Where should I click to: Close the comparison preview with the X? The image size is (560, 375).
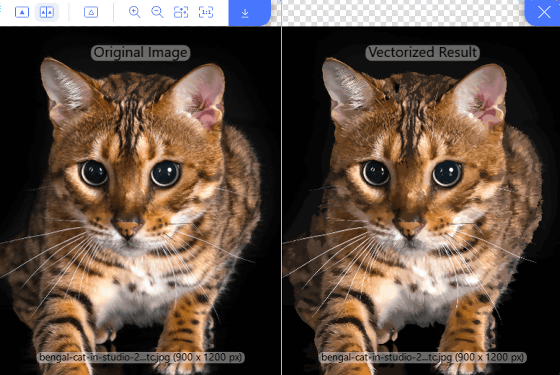coord(543,13)
